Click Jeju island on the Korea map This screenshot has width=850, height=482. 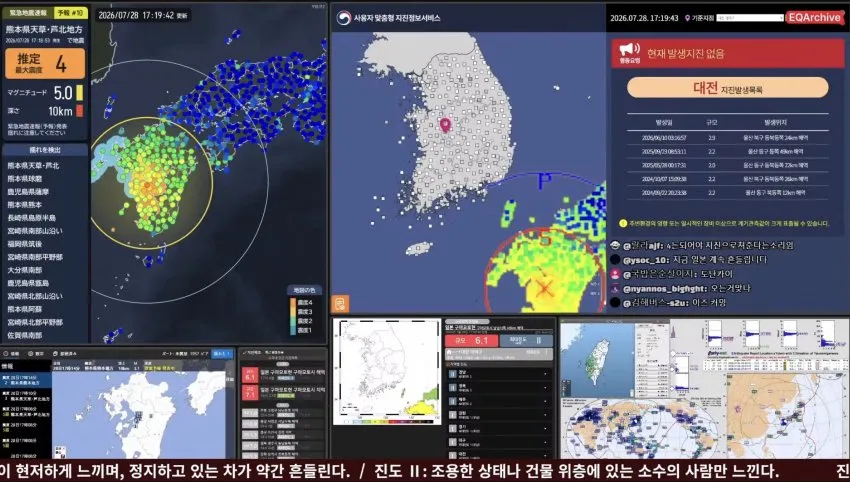pyautogui.click(x=419, y=249)
